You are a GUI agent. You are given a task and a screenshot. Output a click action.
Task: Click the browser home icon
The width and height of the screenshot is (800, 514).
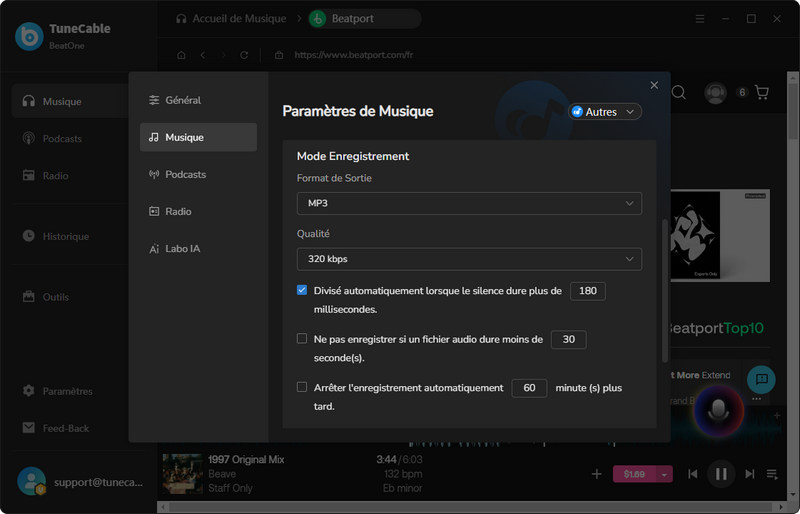pos(181,55)
